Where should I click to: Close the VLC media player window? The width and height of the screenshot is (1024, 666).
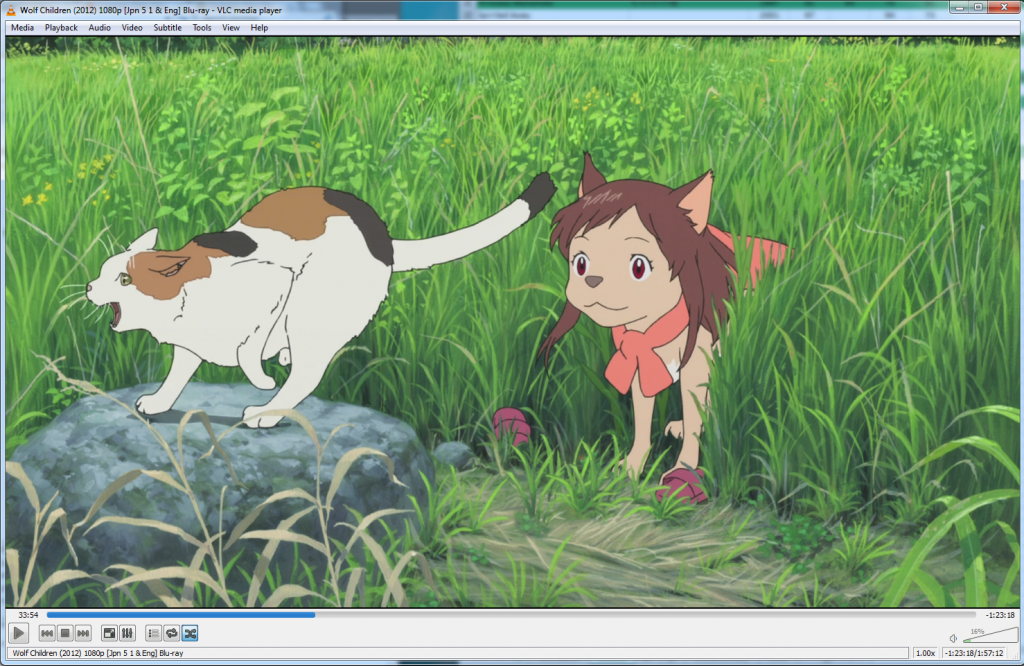point(1004,7)
